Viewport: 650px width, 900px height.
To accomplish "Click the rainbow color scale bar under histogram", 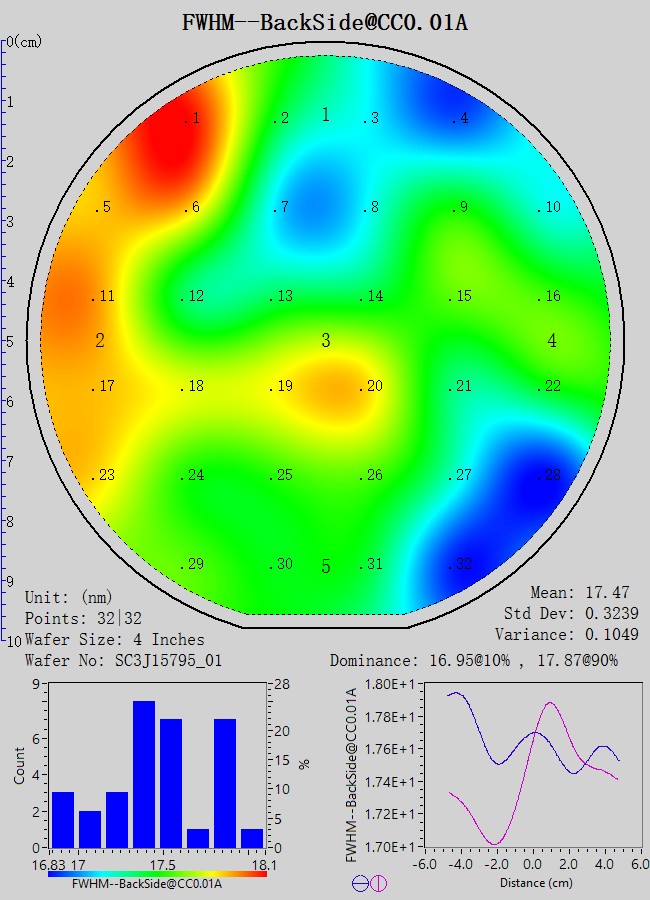I will click(x=157, y=873).
